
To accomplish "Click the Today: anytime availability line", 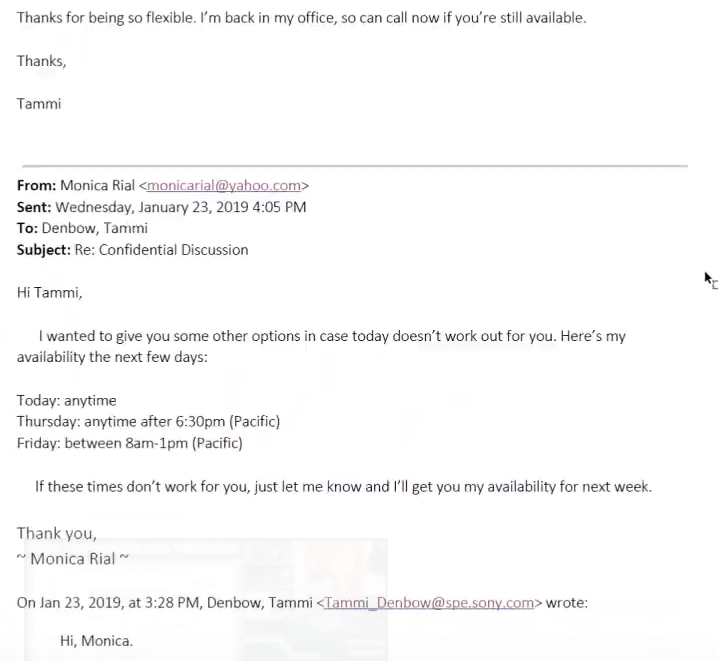I will [66, 401].
